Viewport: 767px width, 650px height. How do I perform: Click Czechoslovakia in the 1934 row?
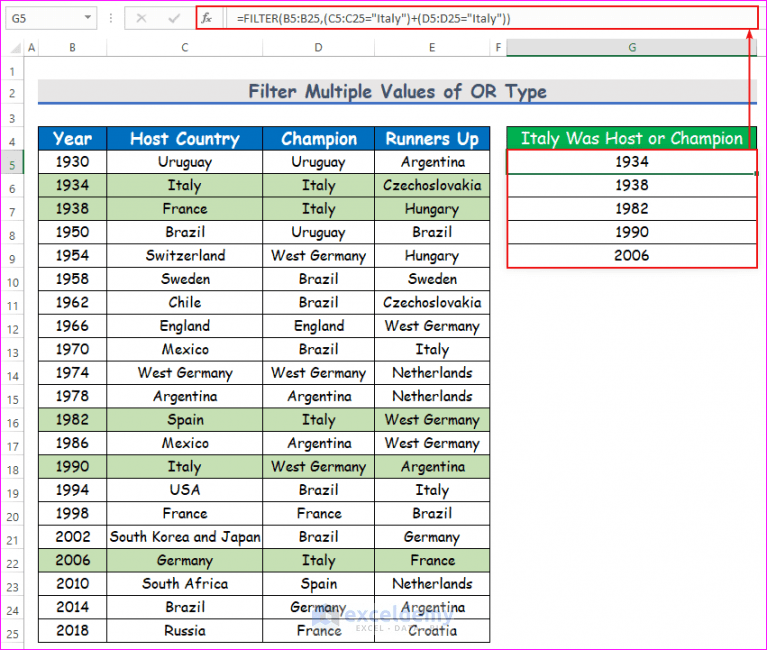click(432, 185)
